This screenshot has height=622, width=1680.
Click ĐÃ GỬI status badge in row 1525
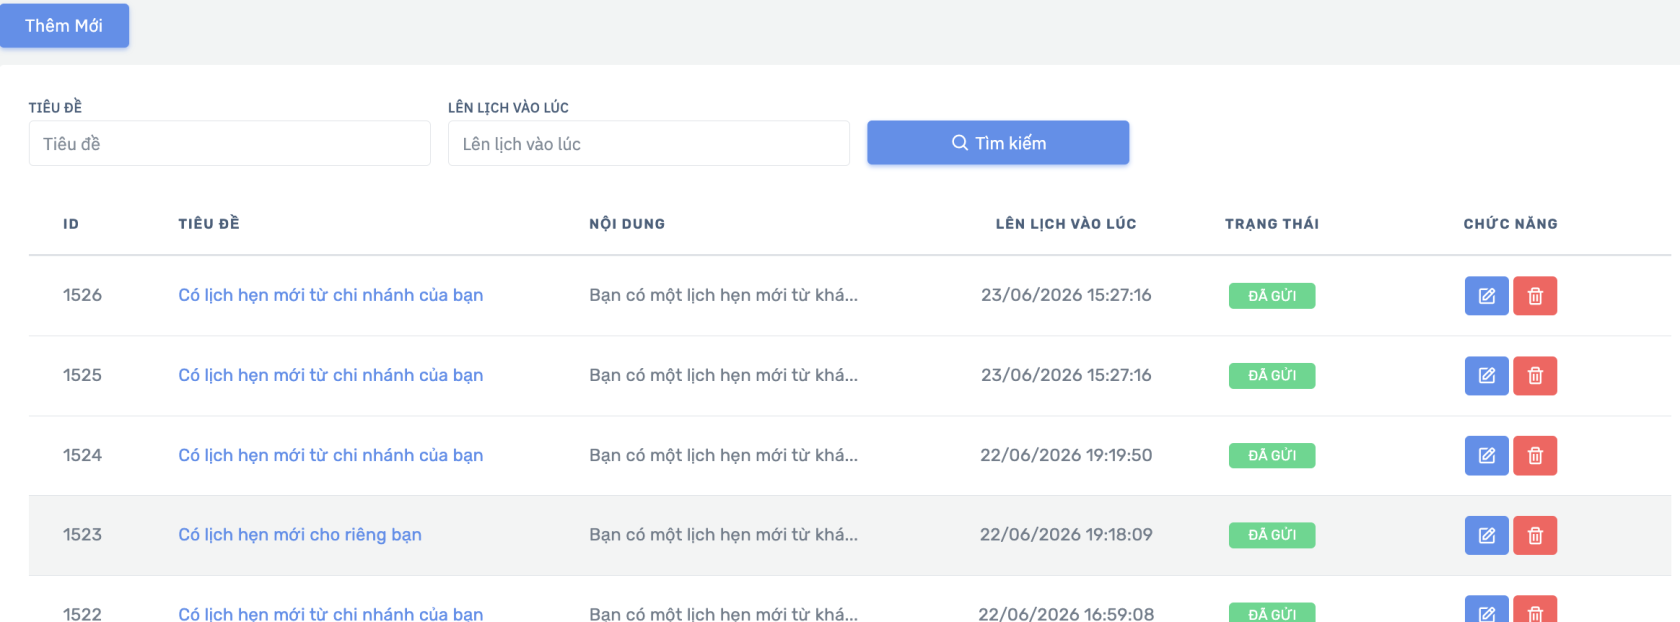click(x=1272, y=376)
